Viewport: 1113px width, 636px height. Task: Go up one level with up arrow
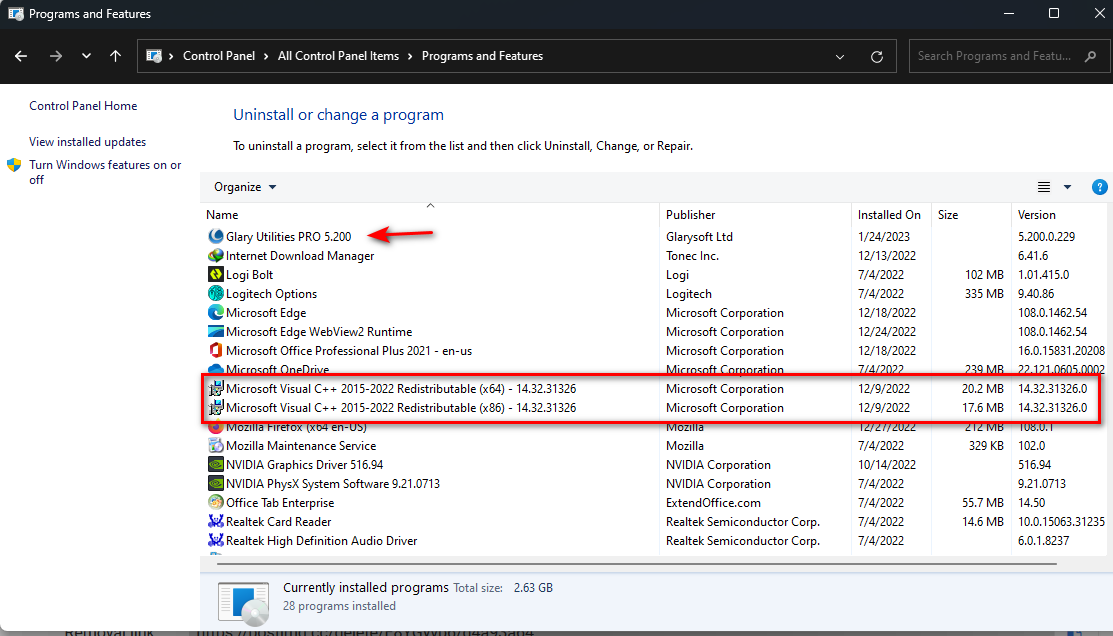click(x=116, y=56)
